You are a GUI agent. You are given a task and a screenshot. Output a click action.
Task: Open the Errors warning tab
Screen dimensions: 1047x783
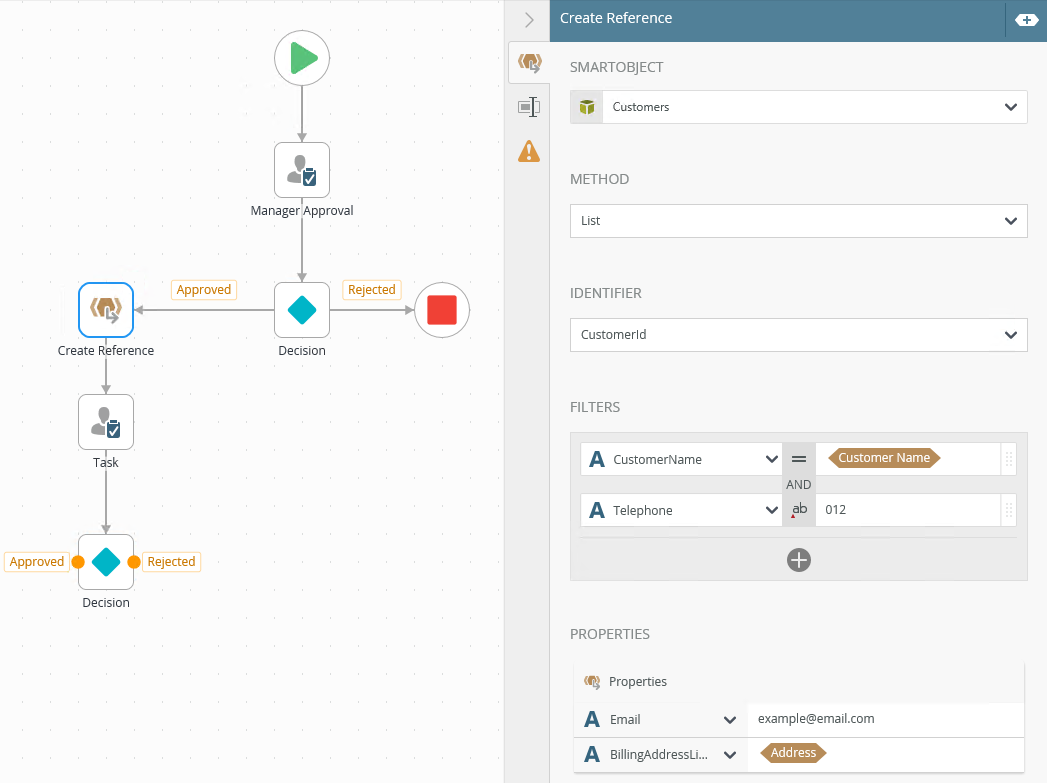tap(530, 152)
